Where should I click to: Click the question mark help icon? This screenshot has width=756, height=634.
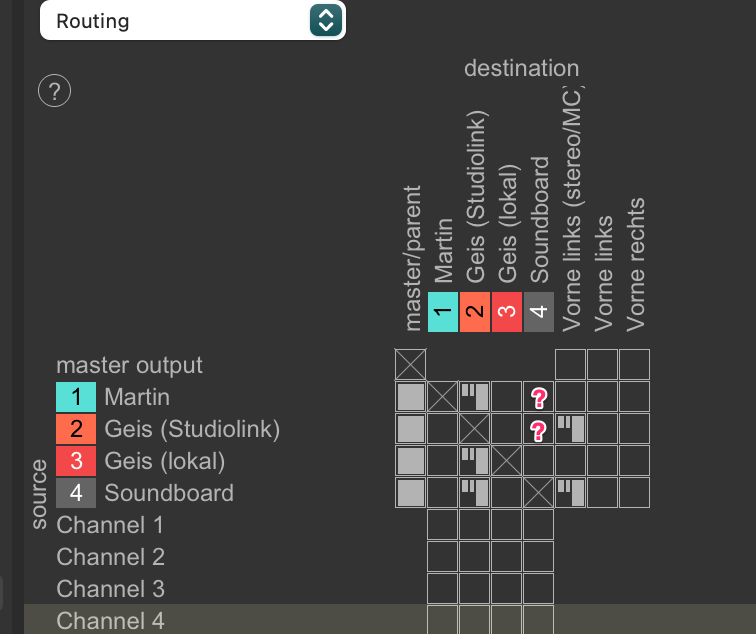[55, 92]
